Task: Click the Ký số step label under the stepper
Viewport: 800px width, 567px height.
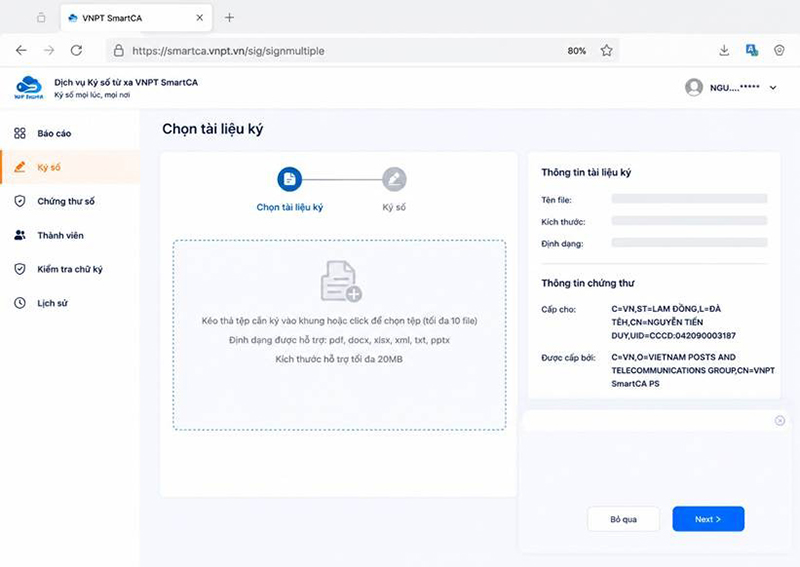Action: pyautogui.click(x=394, y=207)
